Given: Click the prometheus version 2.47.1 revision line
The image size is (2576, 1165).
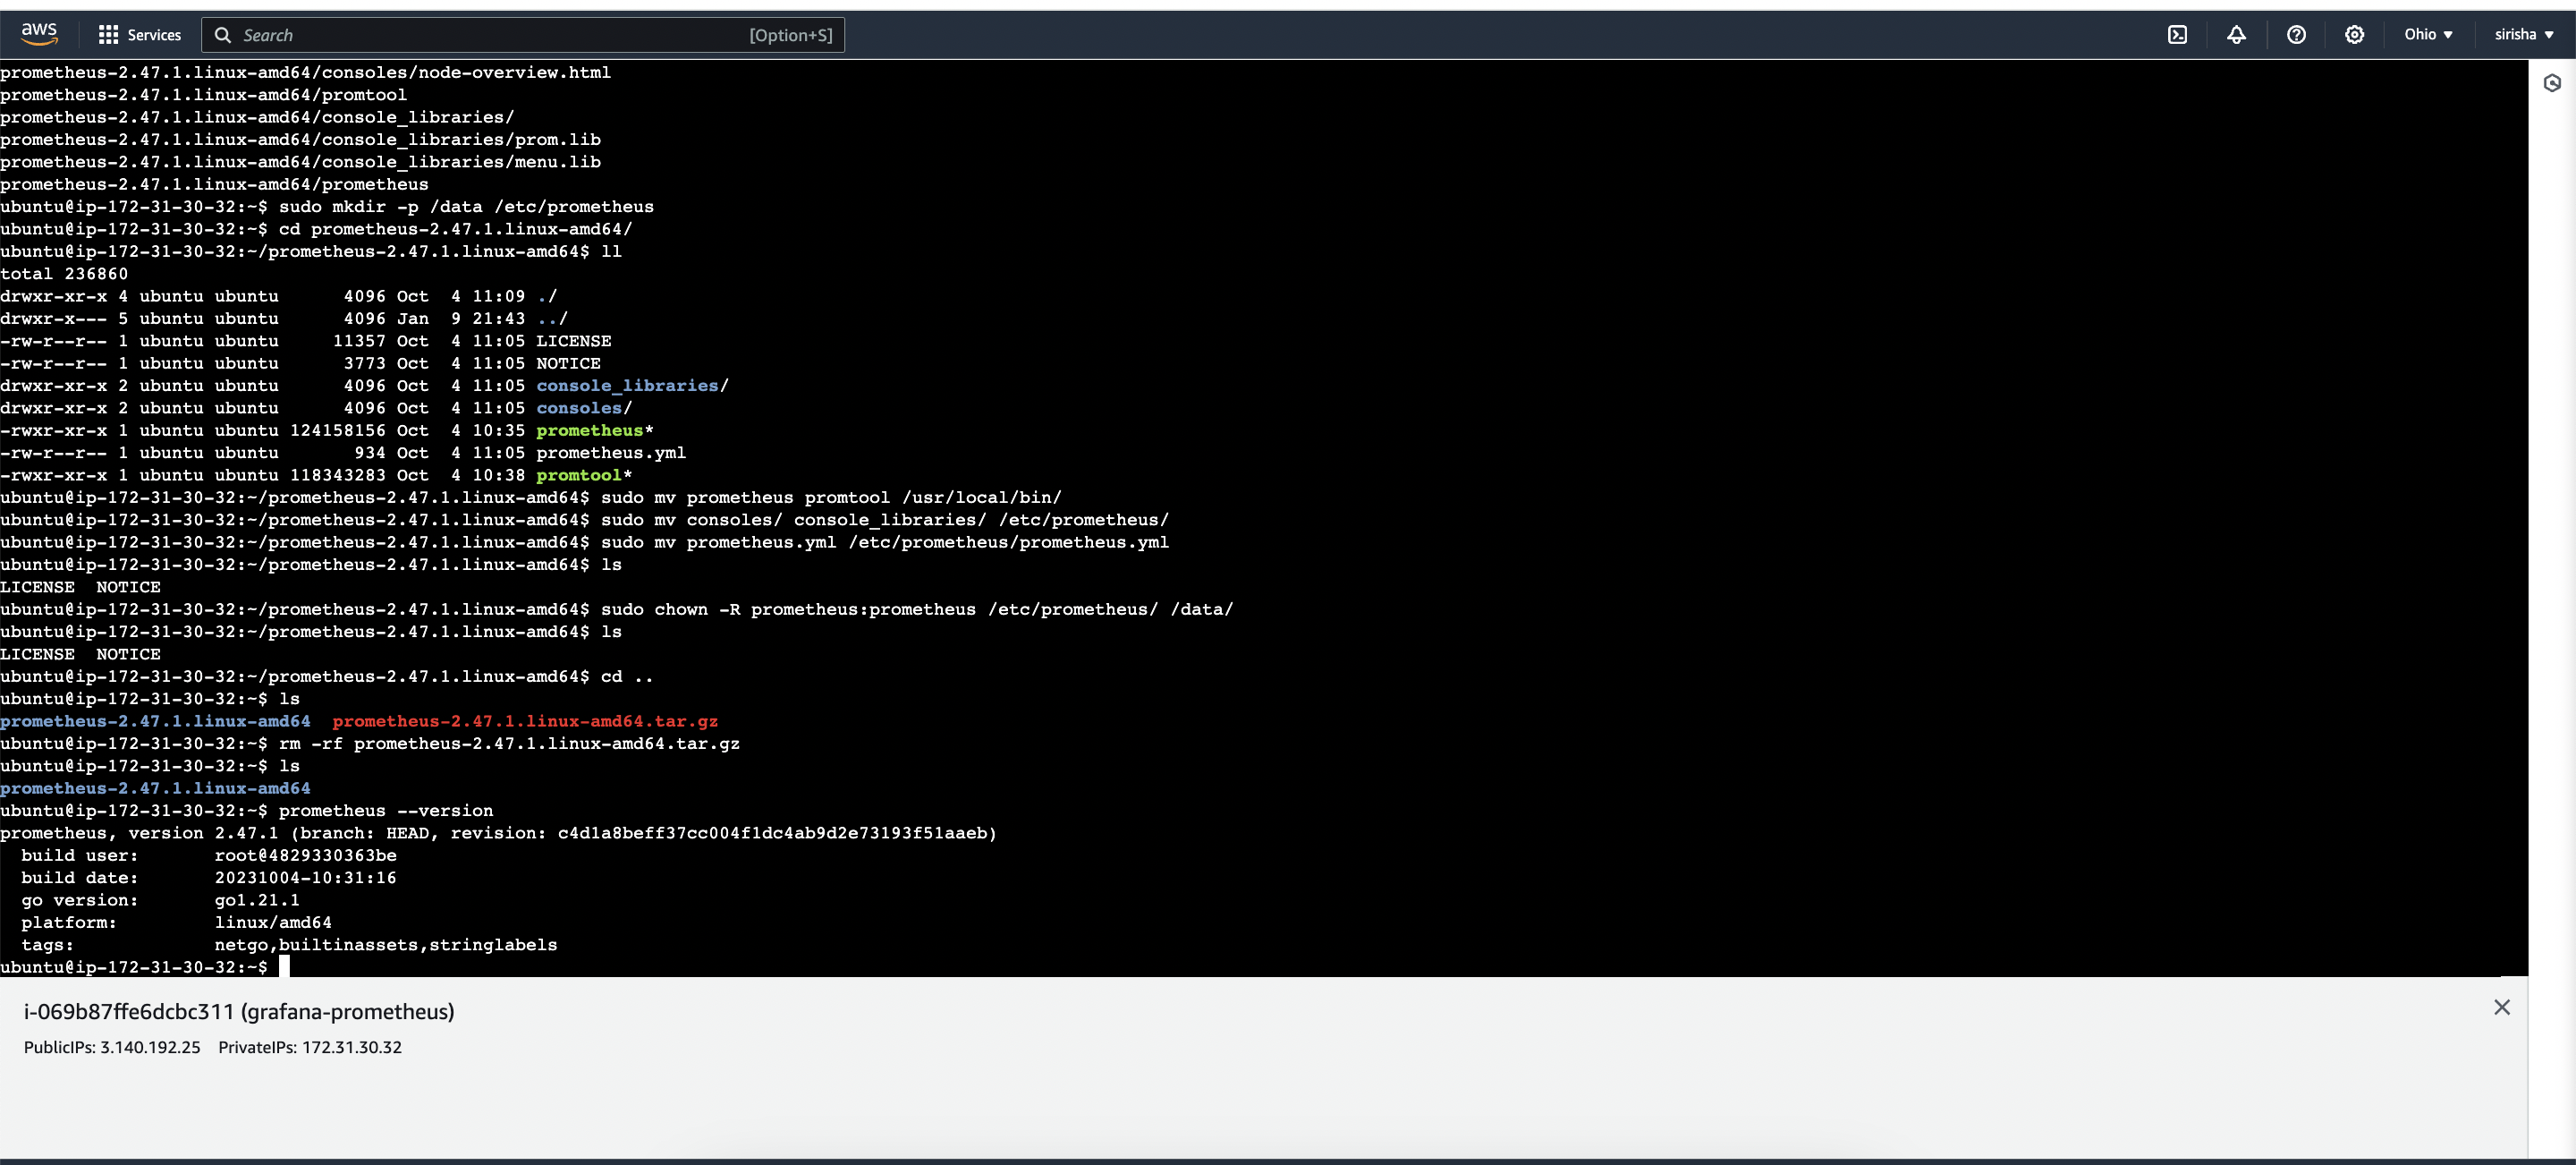Looking at the screenshot, I should (498, 832).
